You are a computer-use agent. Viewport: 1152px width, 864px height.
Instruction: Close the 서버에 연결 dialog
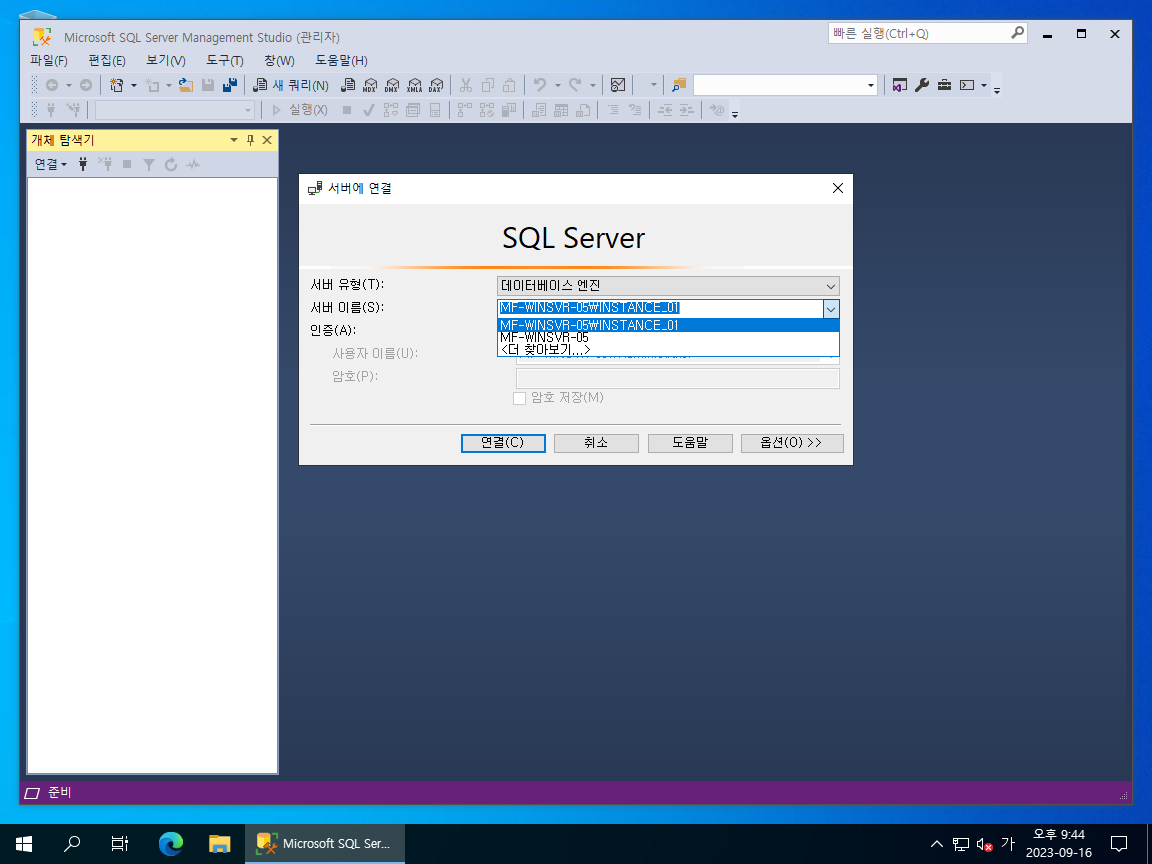pyautogui.click(x=838, y=189)
